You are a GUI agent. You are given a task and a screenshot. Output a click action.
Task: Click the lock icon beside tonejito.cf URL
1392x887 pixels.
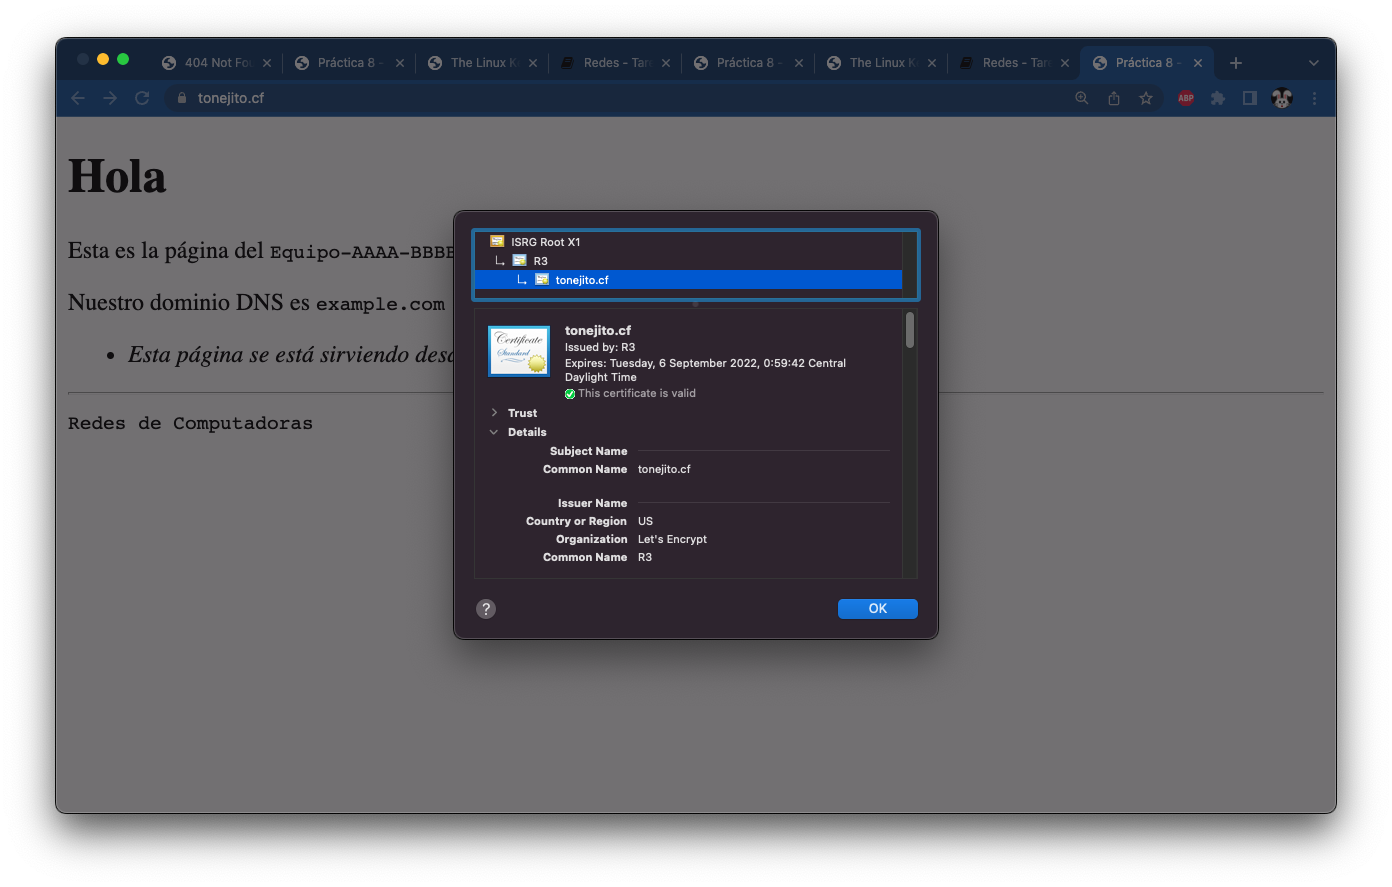click(x=181, y=98)
